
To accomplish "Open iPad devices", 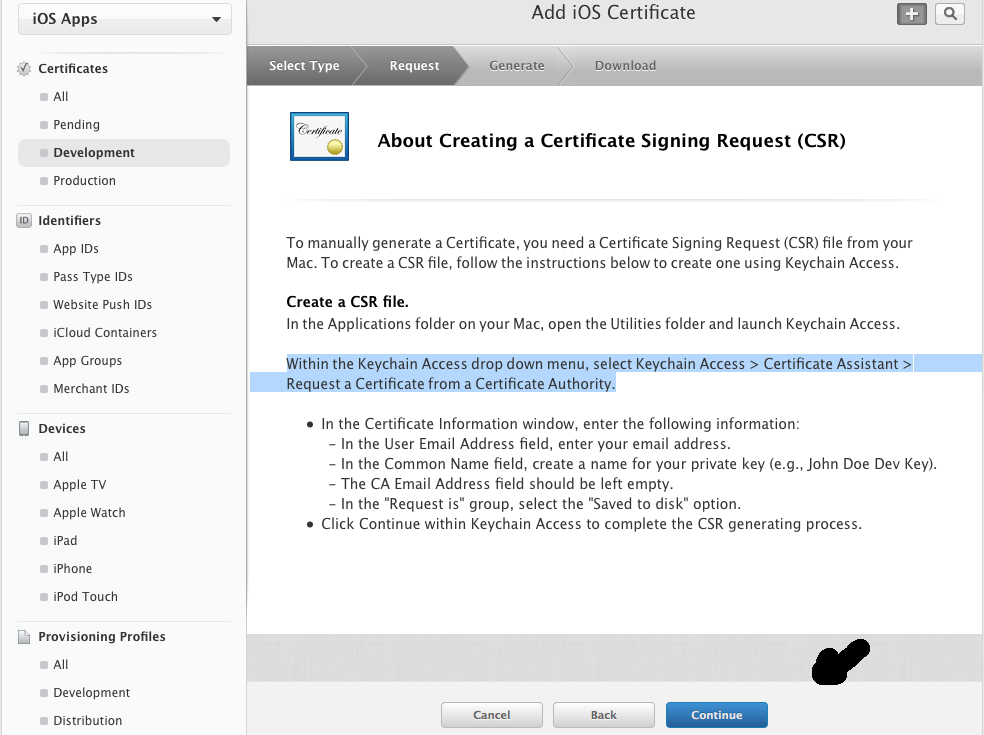I will click(65, 540).
